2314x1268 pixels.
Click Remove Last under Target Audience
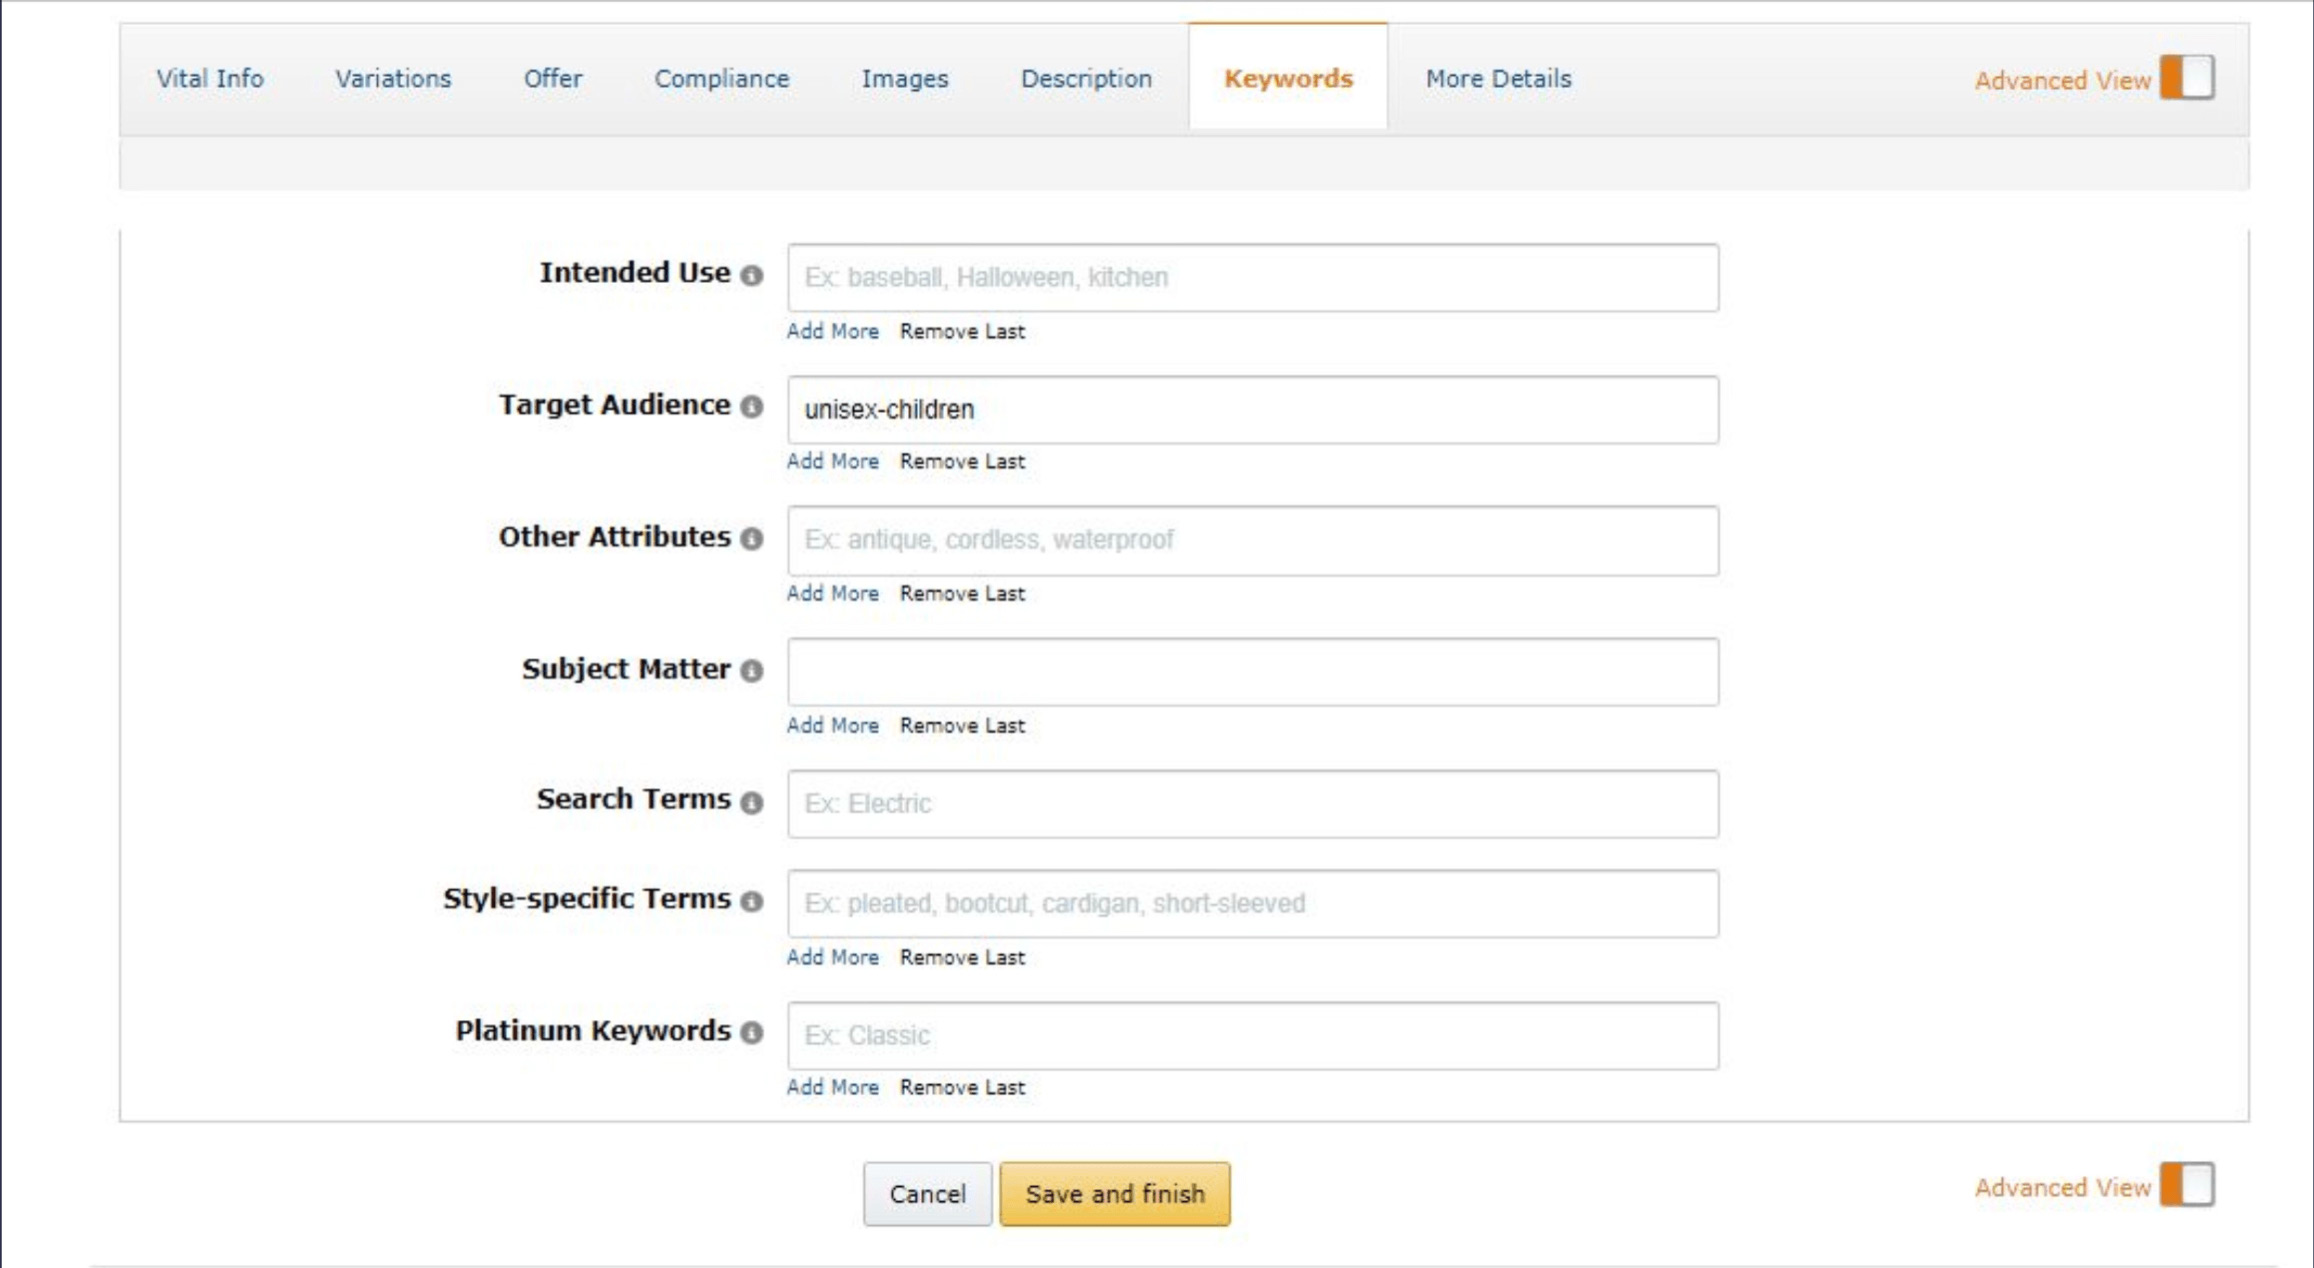pyautogui.click(x=962, y=461)
